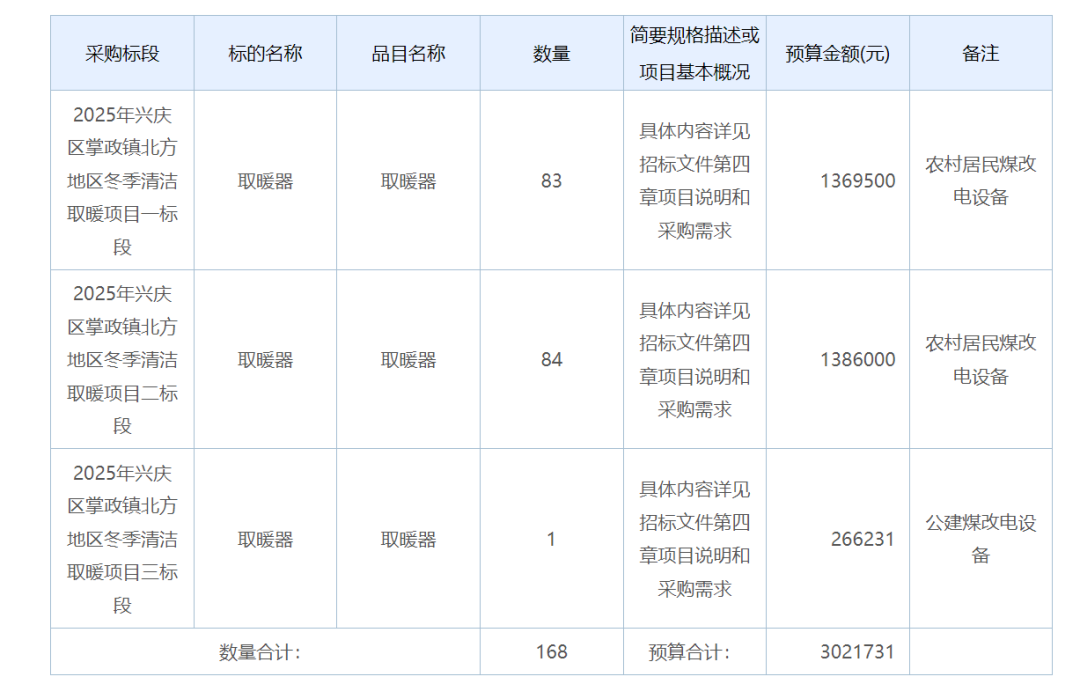
Task: Click 农村居民煤改电设备 remark in 二标段 row
Action: 981,360
